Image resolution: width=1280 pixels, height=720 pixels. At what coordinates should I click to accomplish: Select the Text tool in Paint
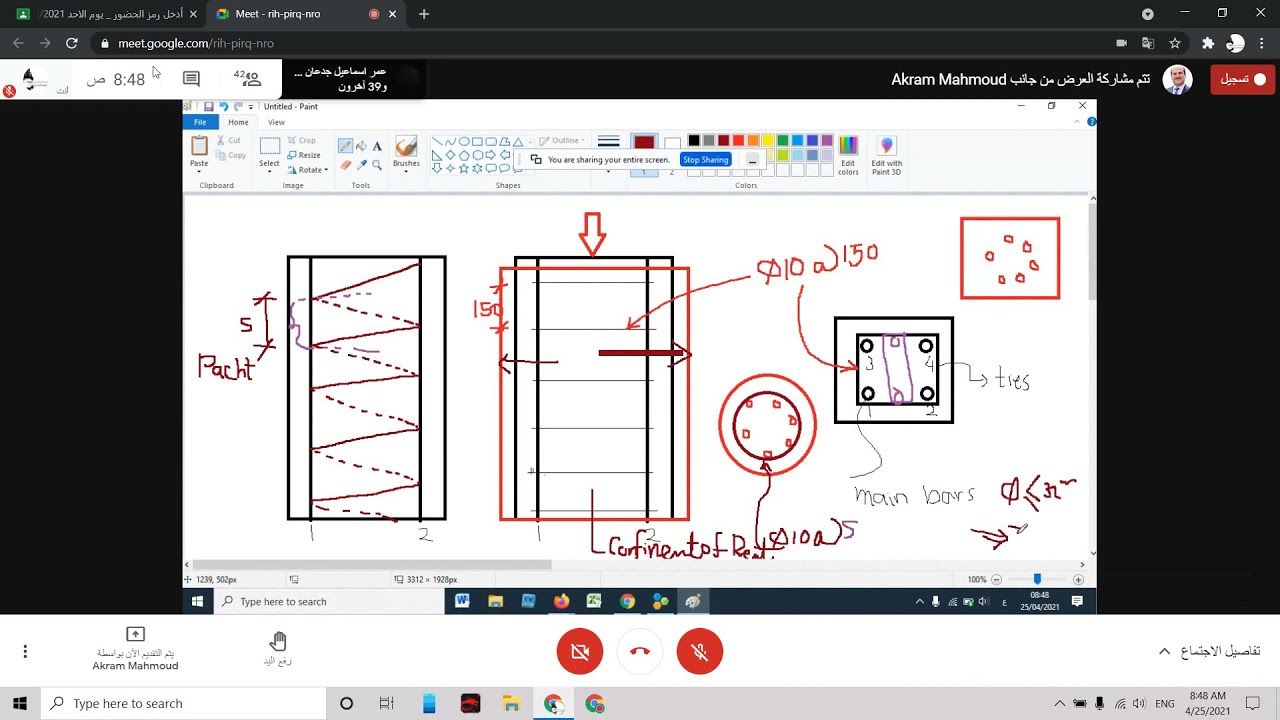pyautogui.click(x=377, y=146)
